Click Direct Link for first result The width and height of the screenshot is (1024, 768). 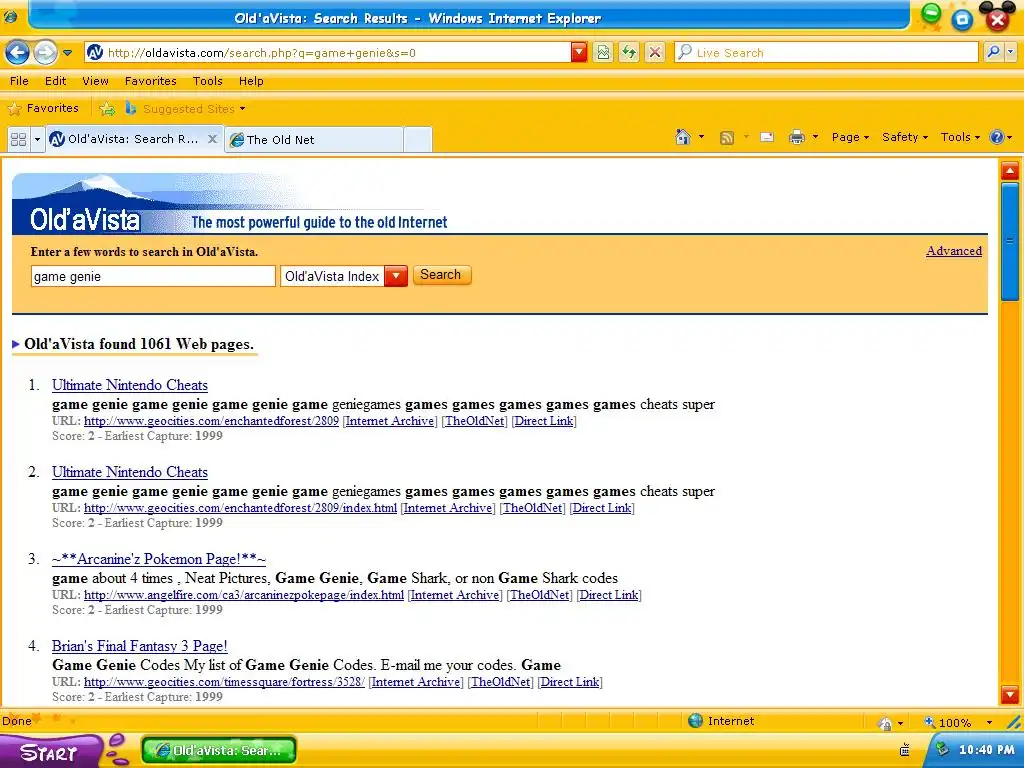544,421
